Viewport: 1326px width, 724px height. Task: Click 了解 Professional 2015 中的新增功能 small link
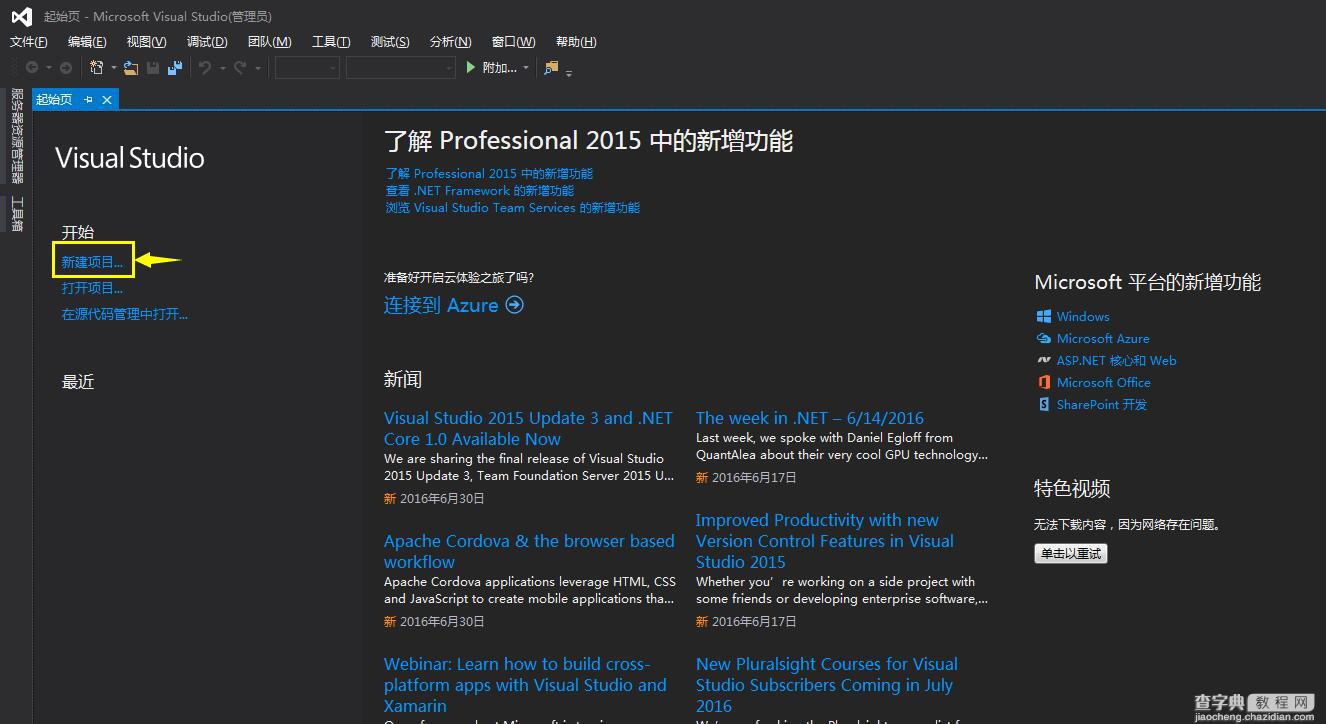(489, 173)
